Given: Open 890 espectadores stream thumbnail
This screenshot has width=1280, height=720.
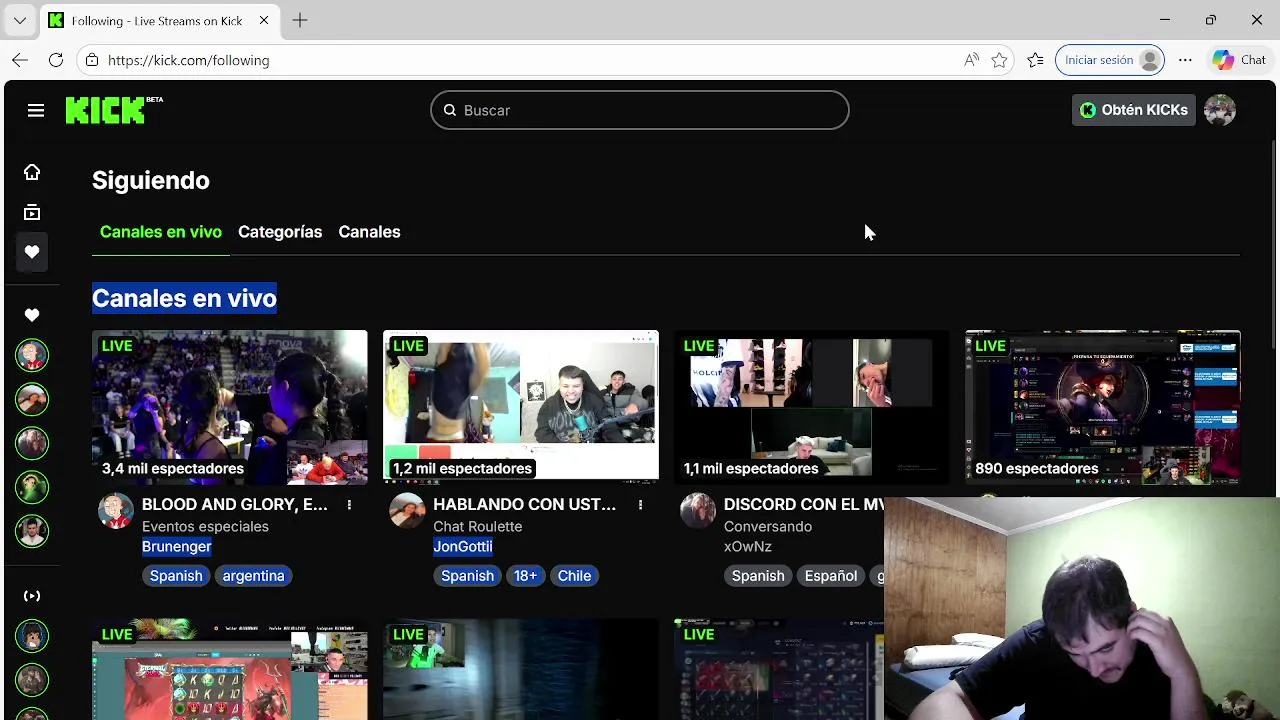Looking at the screenshot, I should coord(1103,407).
